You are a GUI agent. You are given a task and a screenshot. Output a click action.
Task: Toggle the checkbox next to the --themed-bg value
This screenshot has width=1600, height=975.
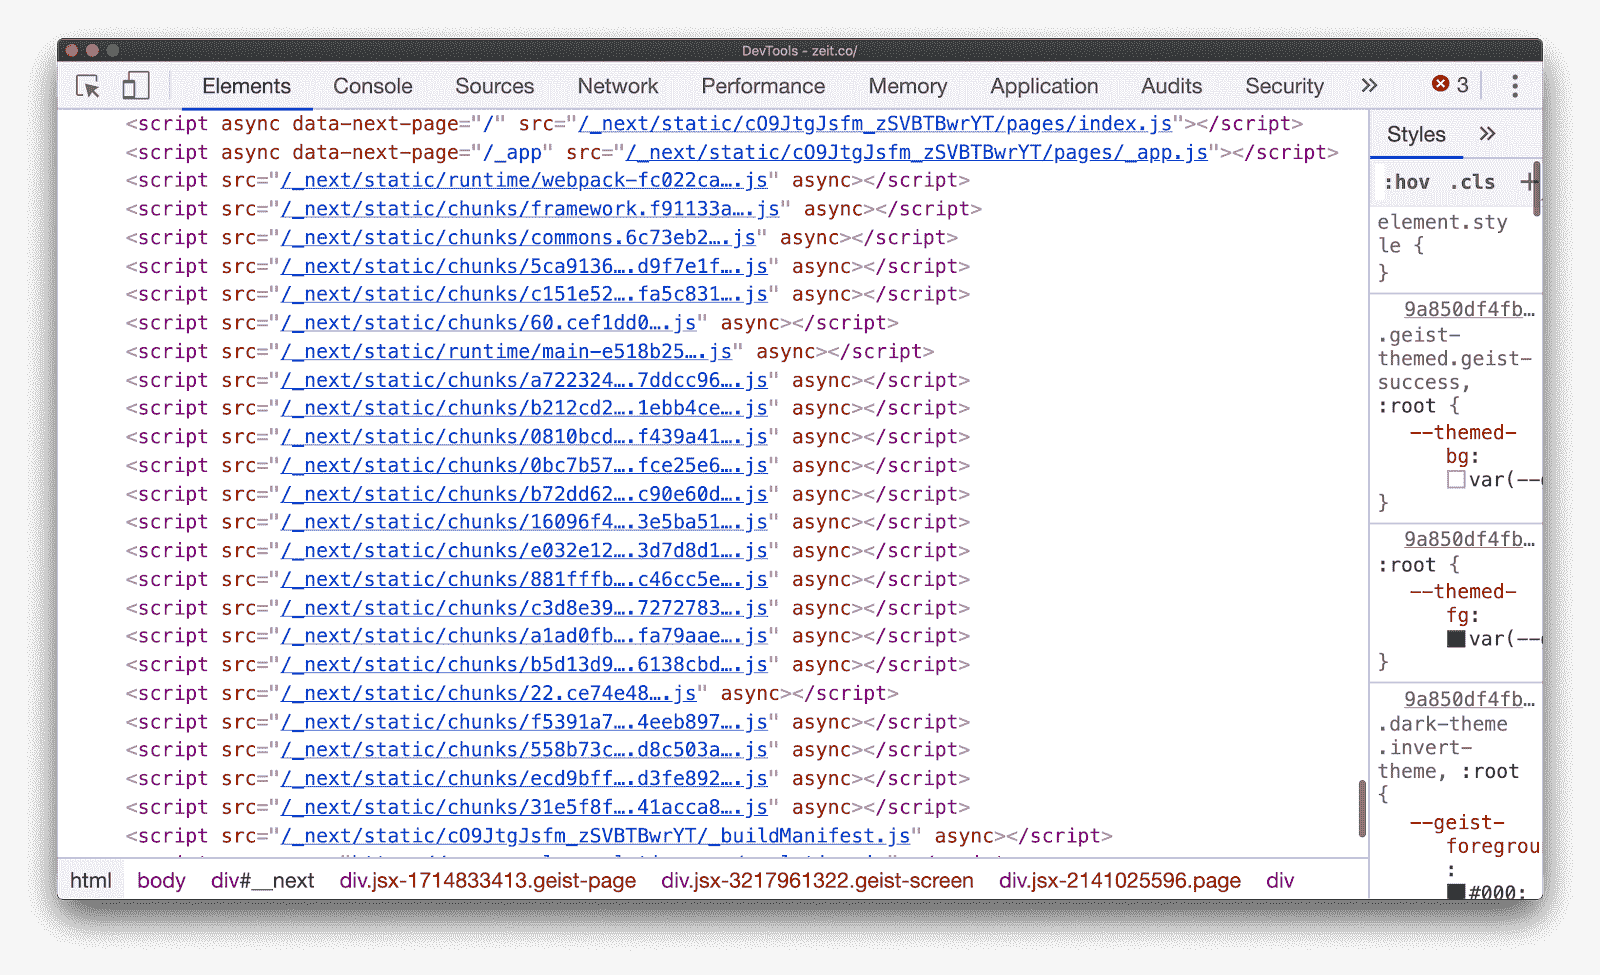(x=1455, y=480)
